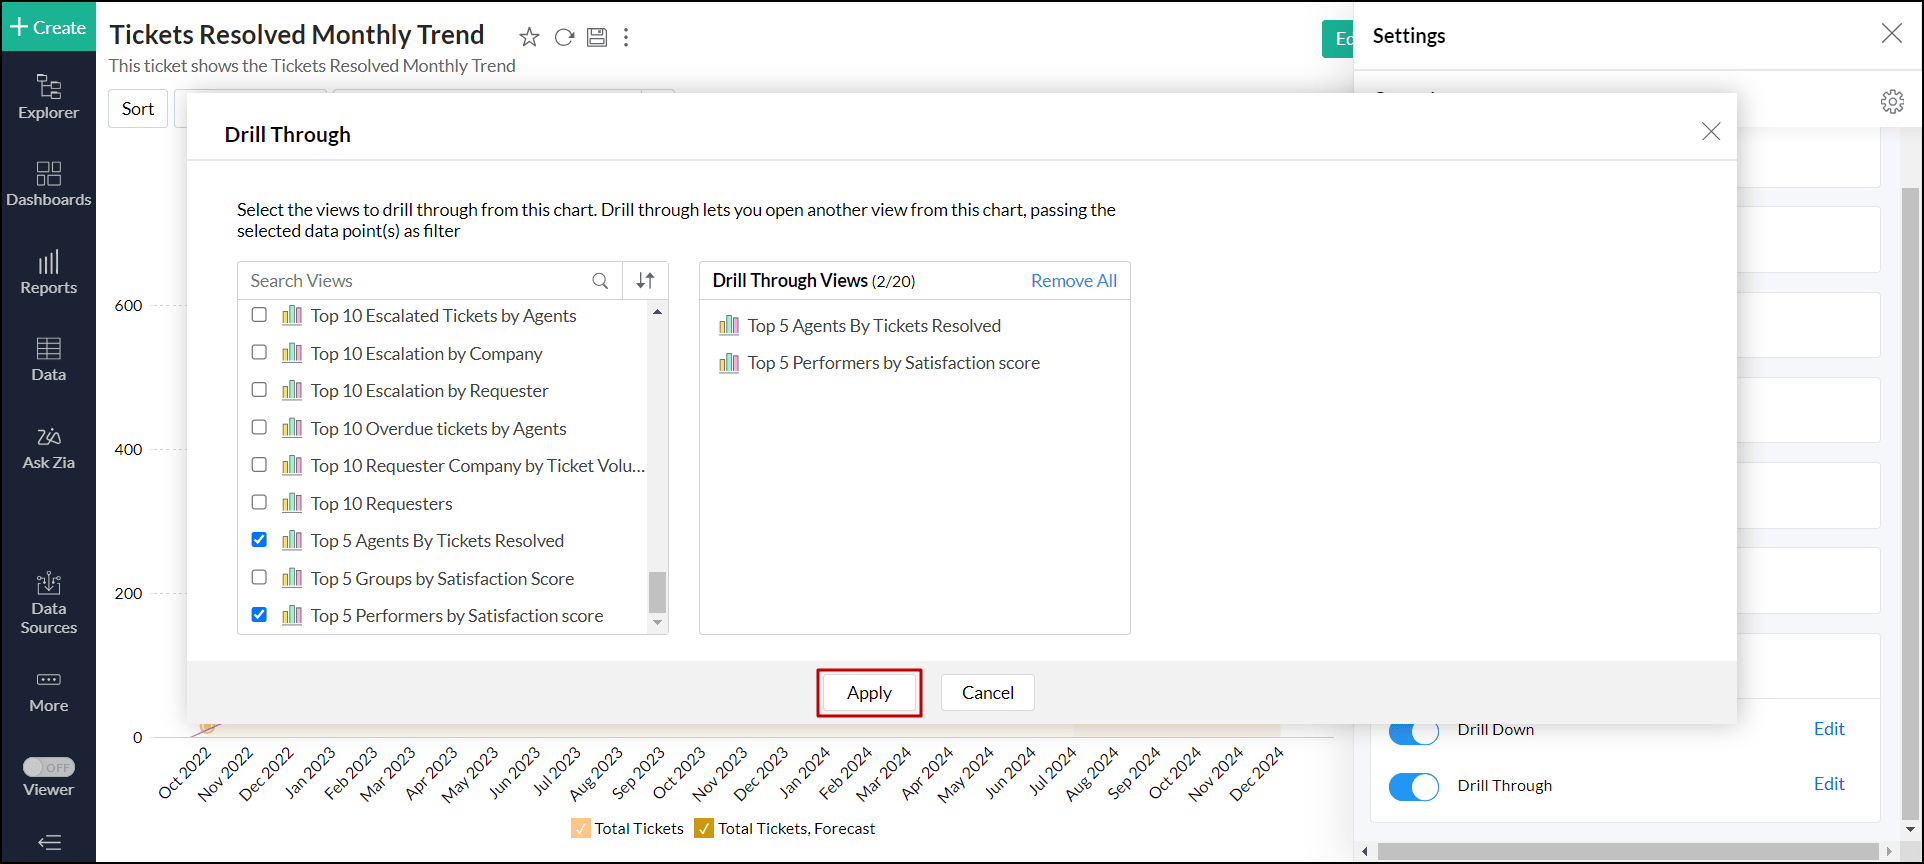
Task: Go to Dashboards in the sidebar
Action: (48, 184)
